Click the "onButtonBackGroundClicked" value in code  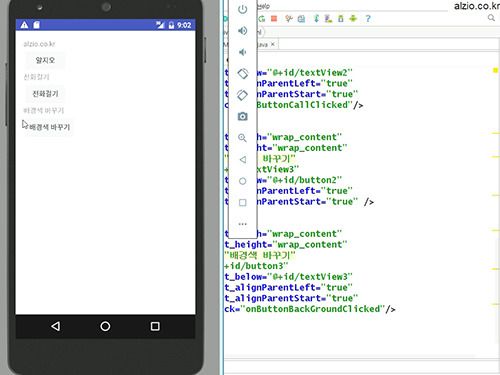[x=313, y=309]
